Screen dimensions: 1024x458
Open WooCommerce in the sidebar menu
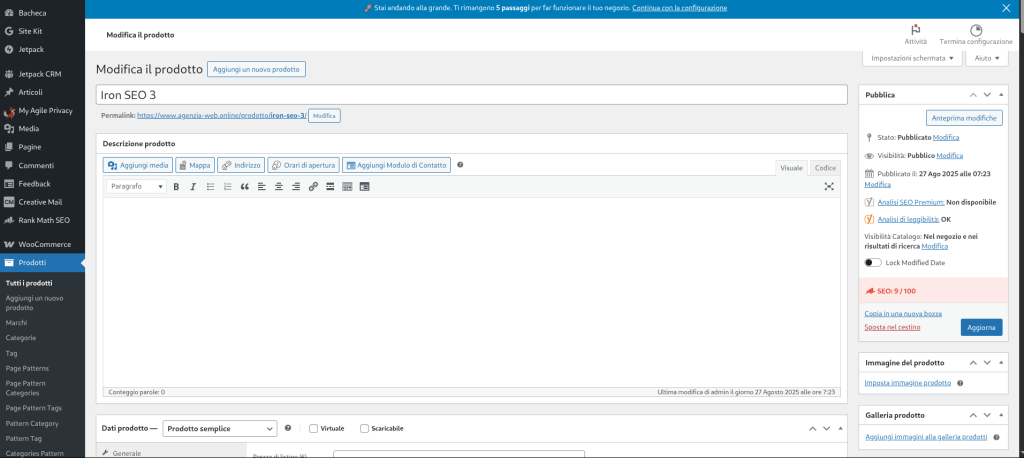tap(44, 244)
